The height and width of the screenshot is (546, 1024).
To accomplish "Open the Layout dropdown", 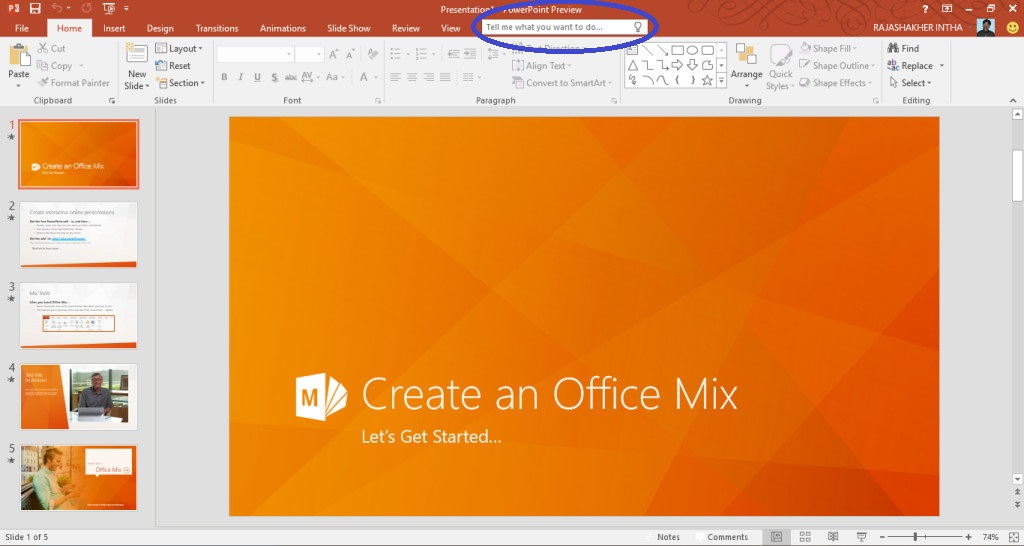I will (x=180, y=48).
